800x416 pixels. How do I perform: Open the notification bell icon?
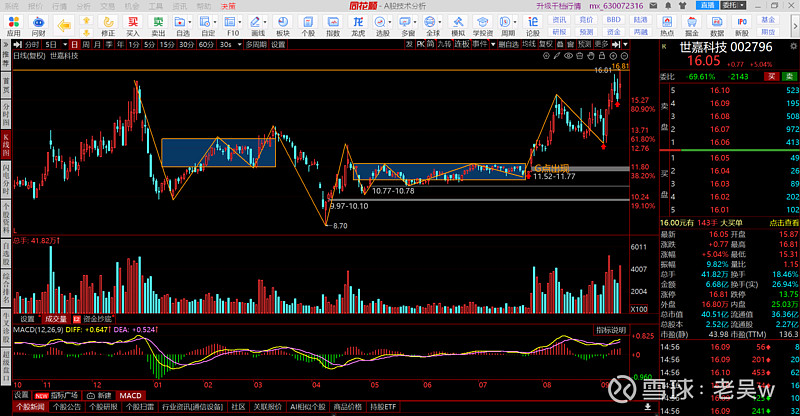coord(668,6)
